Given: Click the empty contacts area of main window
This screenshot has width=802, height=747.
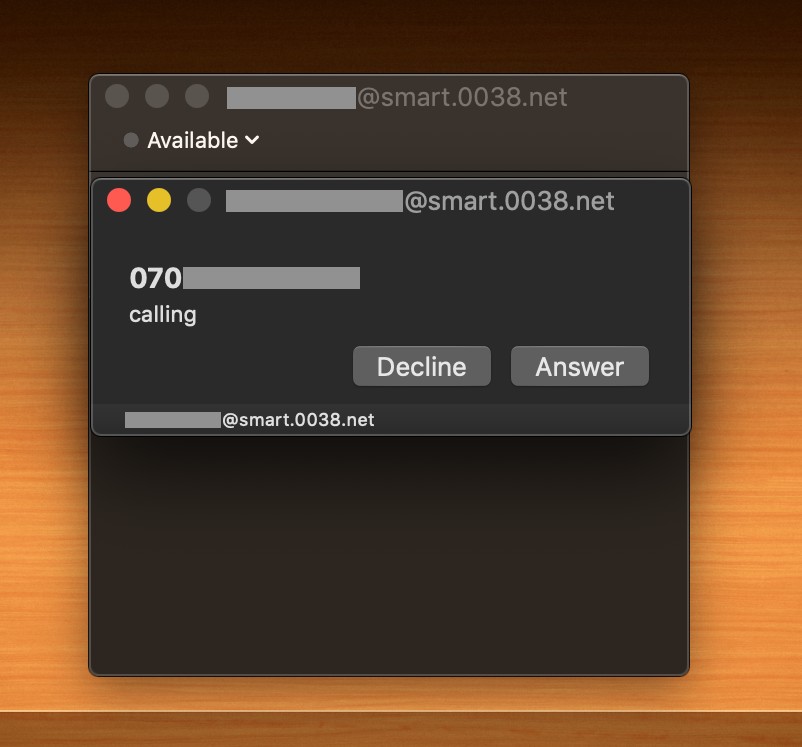Looking at the screenshot, I should pyautogui.click(x=389, y=555).
